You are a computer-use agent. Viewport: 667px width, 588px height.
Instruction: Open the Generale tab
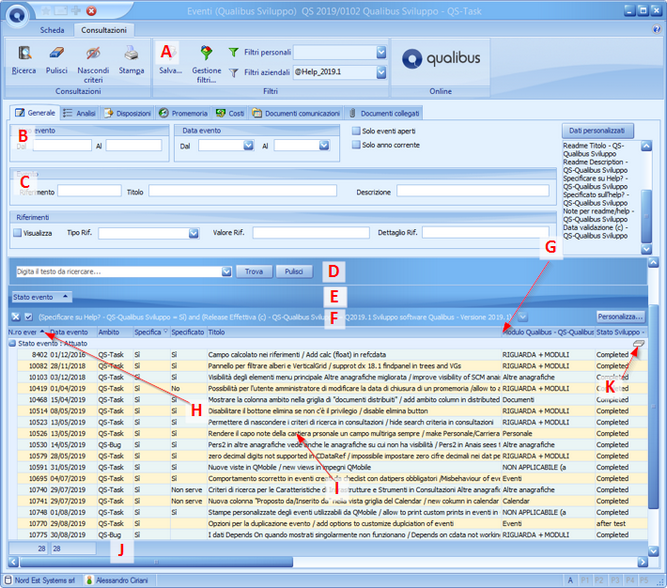pos(35,113)
